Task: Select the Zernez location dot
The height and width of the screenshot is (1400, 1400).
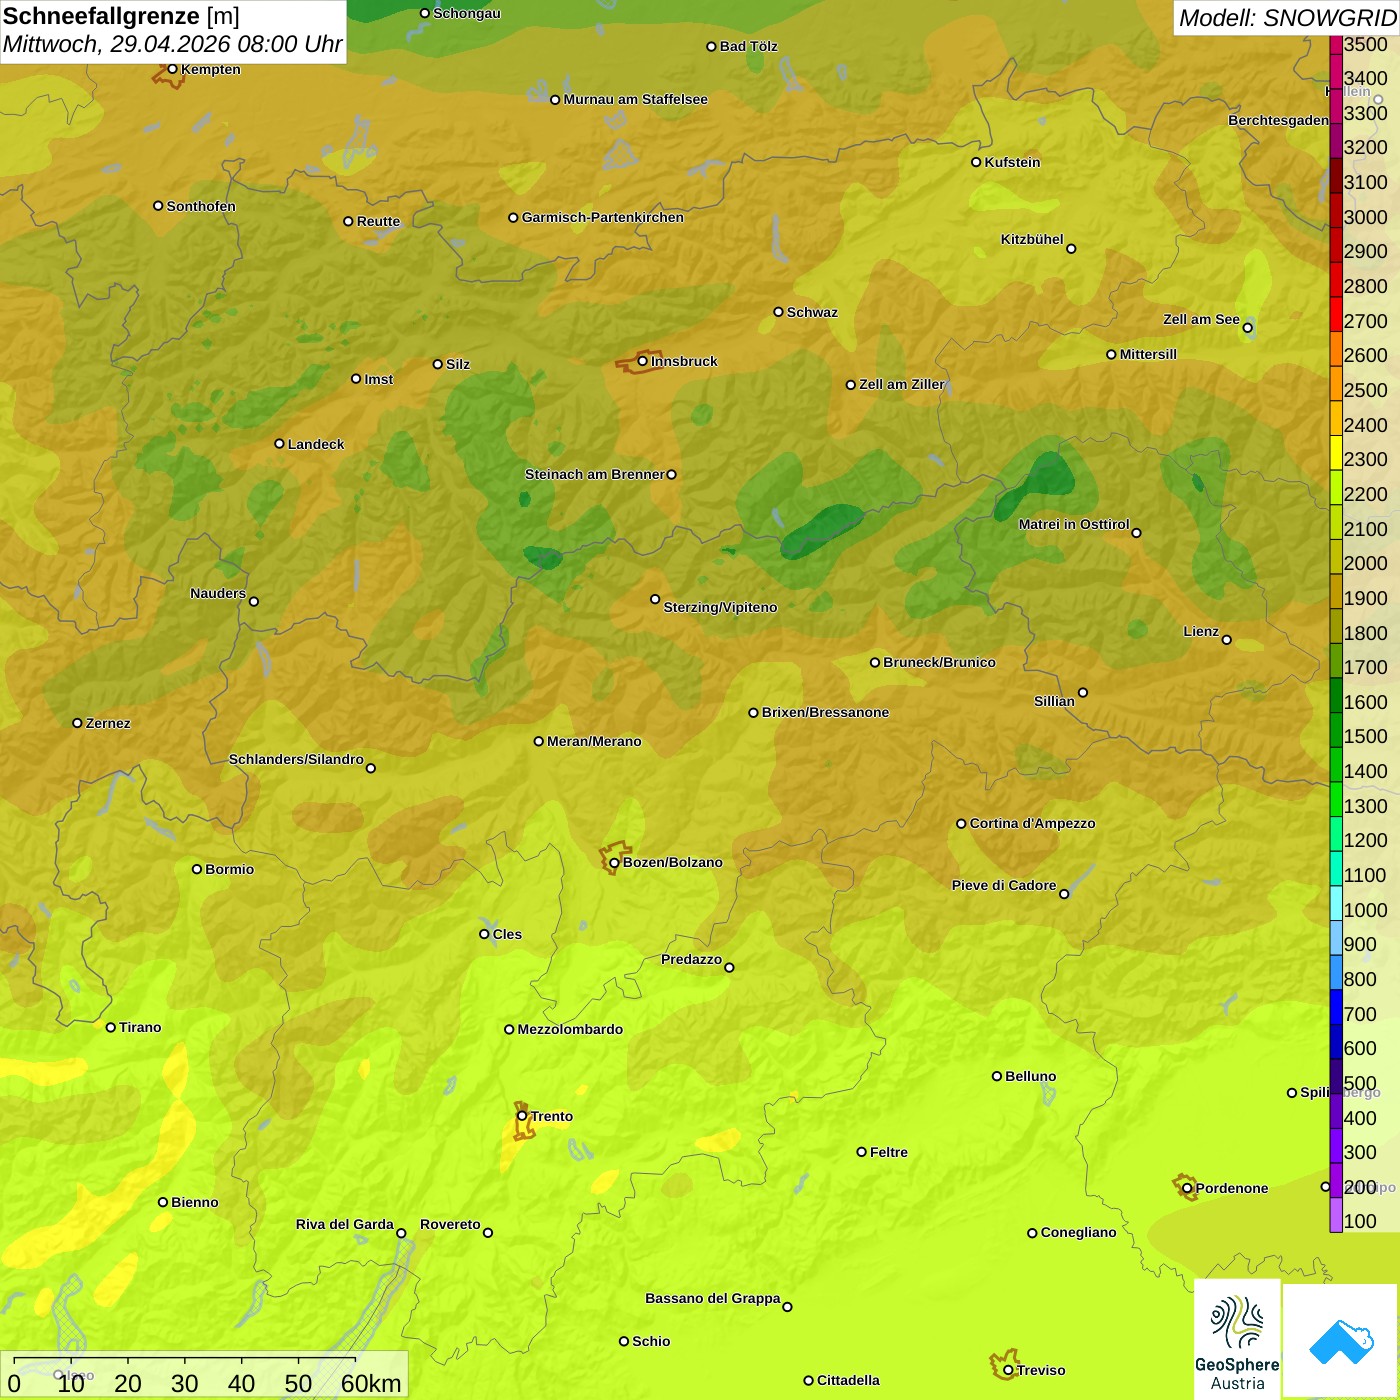Action: point(77,723)
